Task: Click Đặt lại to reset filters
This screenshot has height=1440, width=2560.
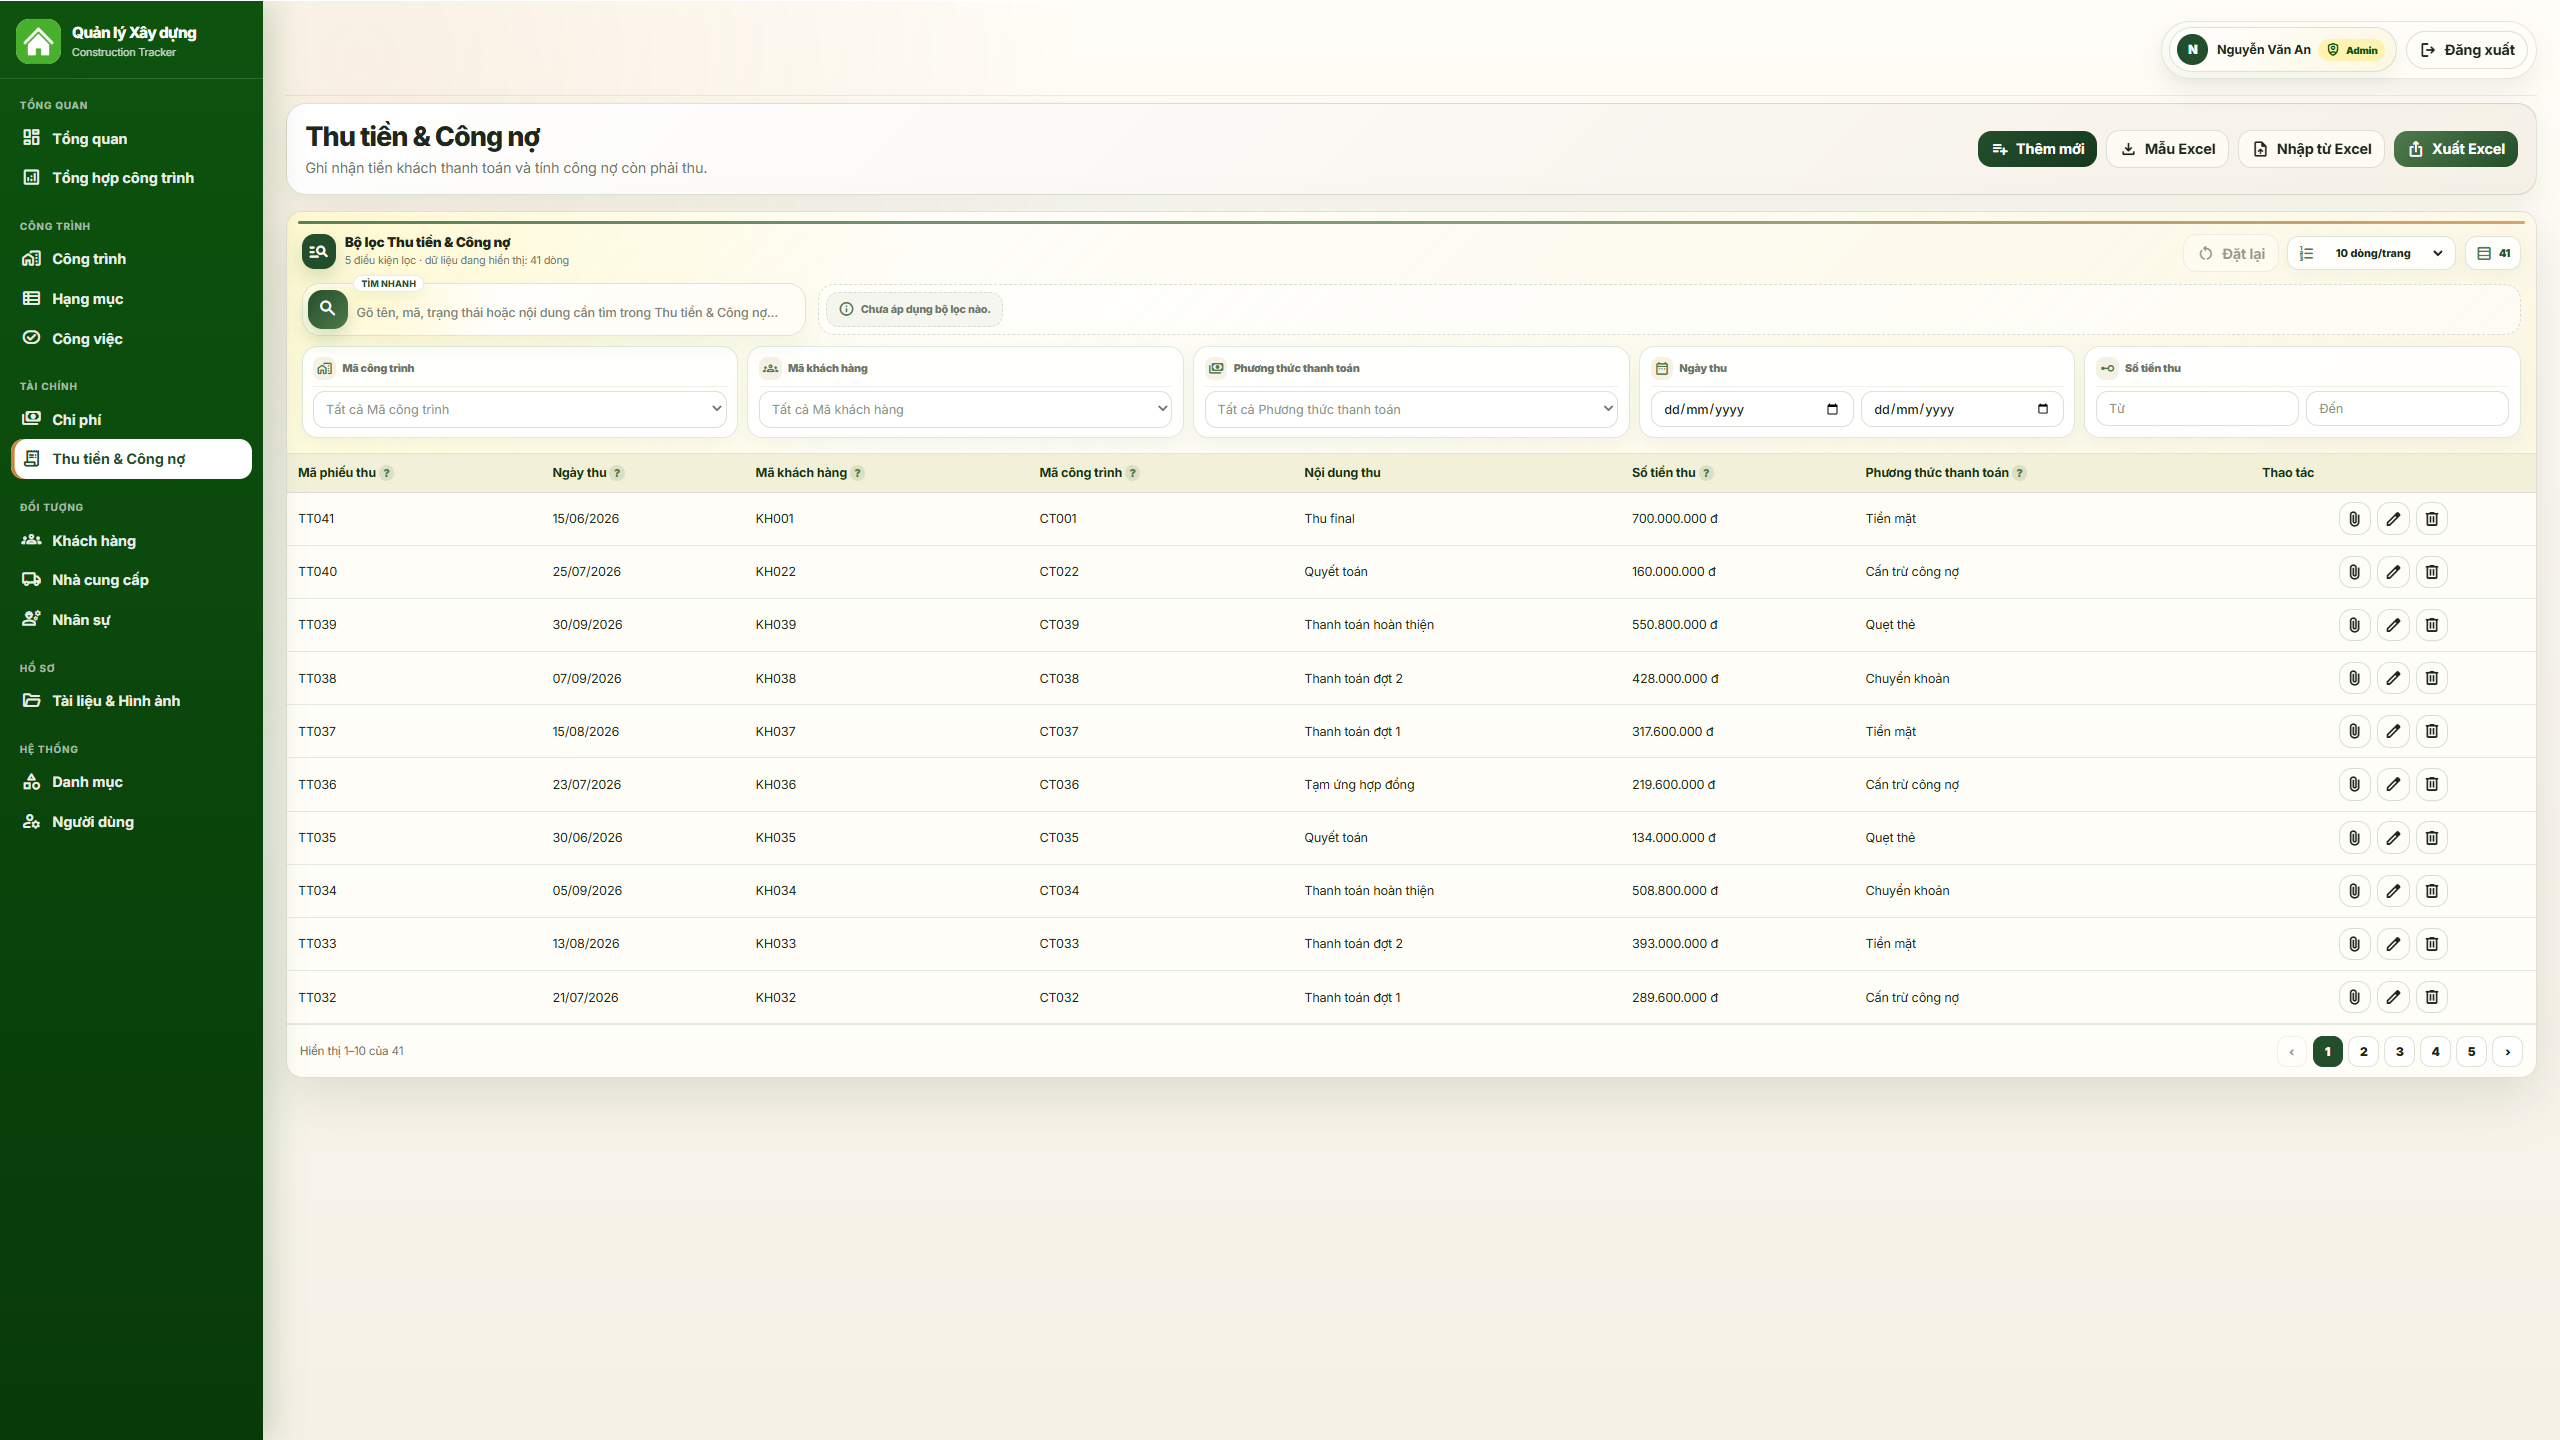Action: pos(2231,254)
